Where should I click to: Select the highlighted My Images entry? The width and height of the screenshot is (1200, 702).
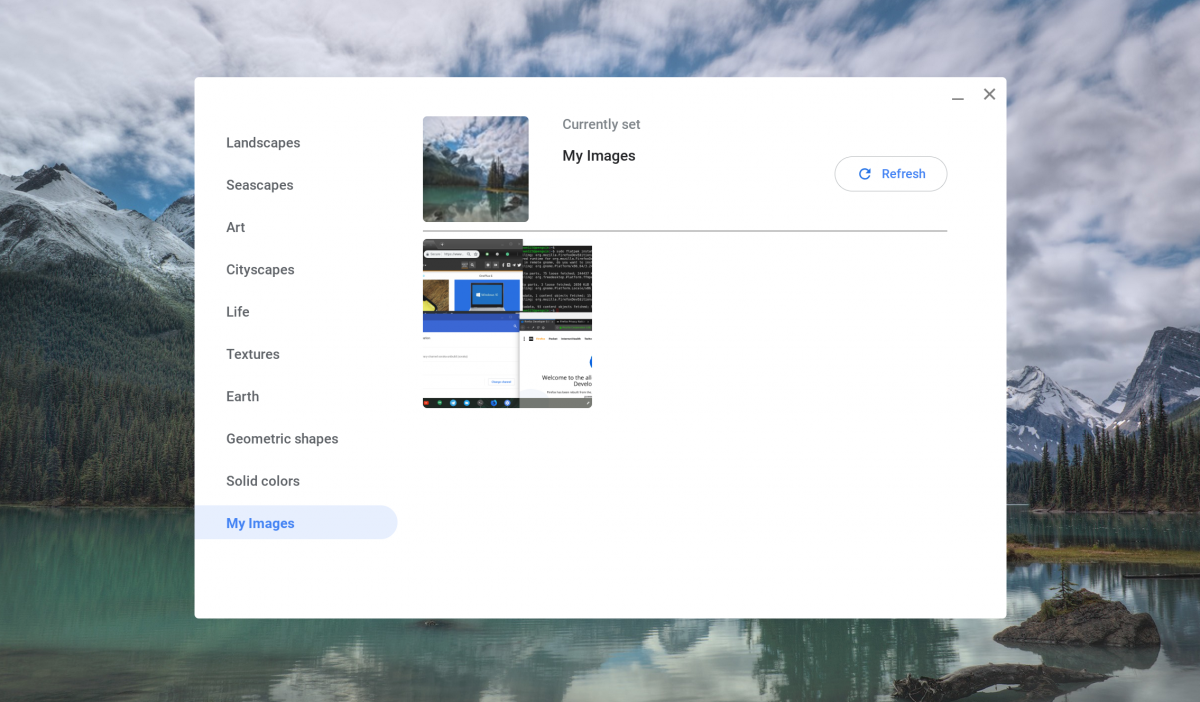point(260,522)
